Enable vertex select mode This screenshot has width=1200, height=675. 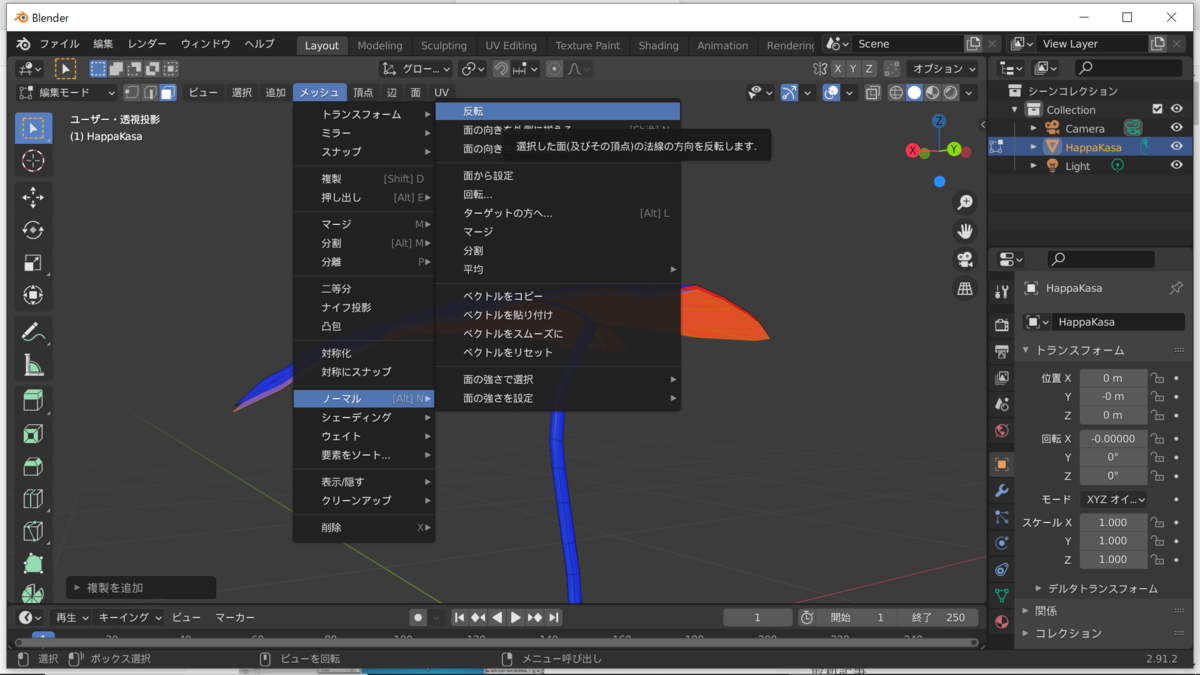132,92
